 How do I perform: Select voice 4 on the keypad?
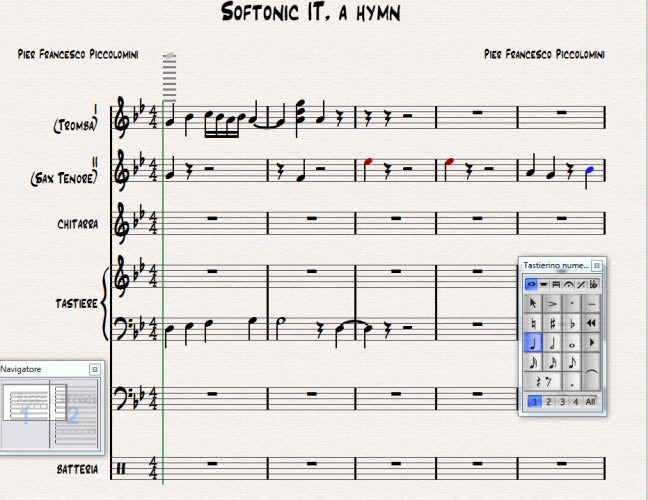[575, 402]
